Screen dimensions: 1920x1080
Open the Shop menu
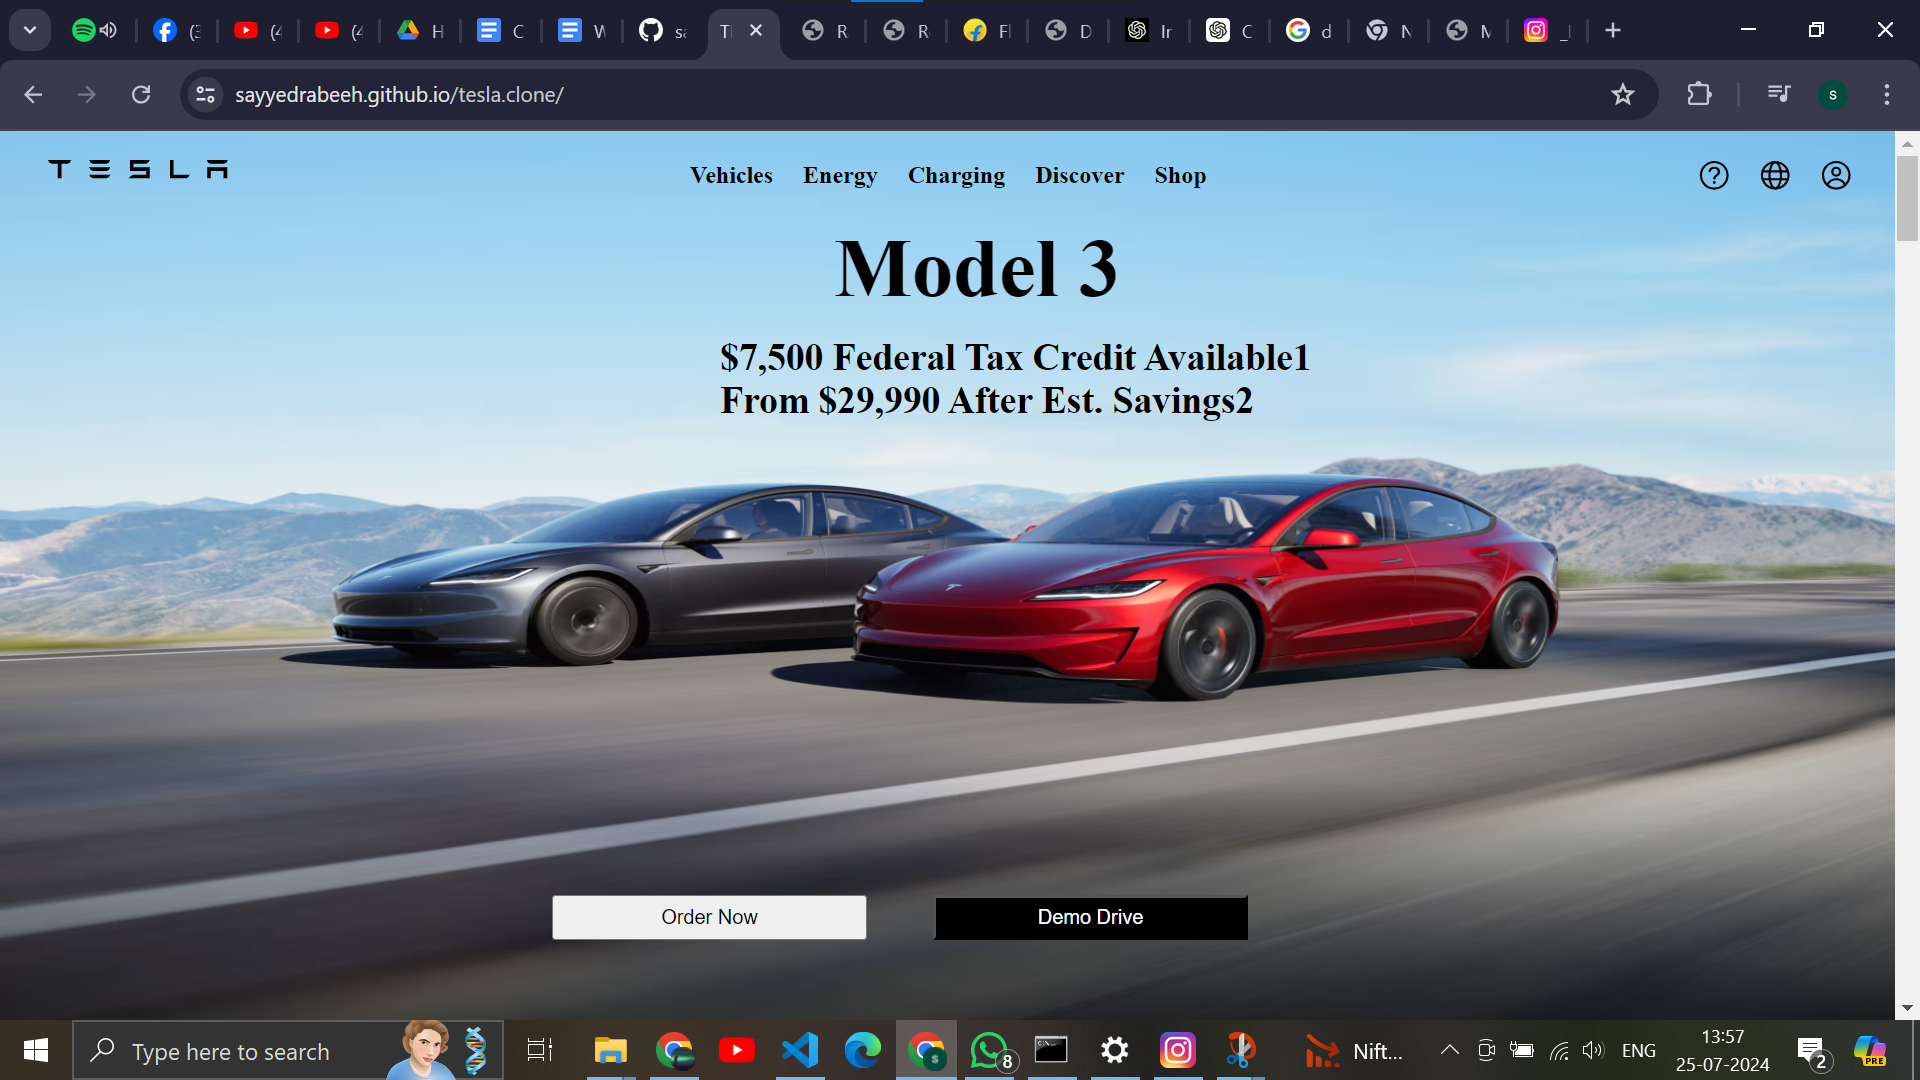[x=1180, y=176]
